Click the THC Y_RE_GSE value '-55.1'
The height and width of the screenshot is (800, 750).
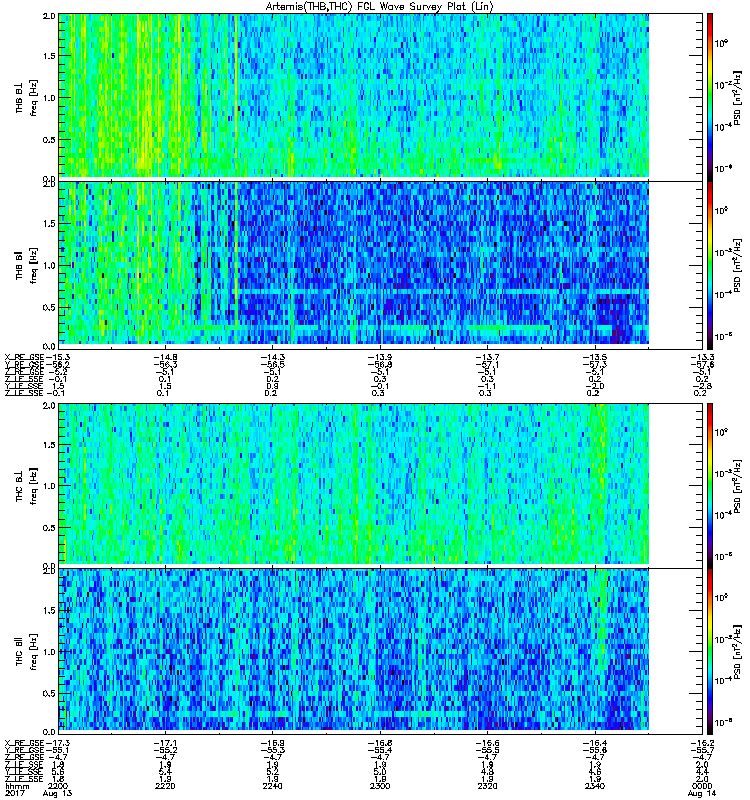tap(57, 750)
